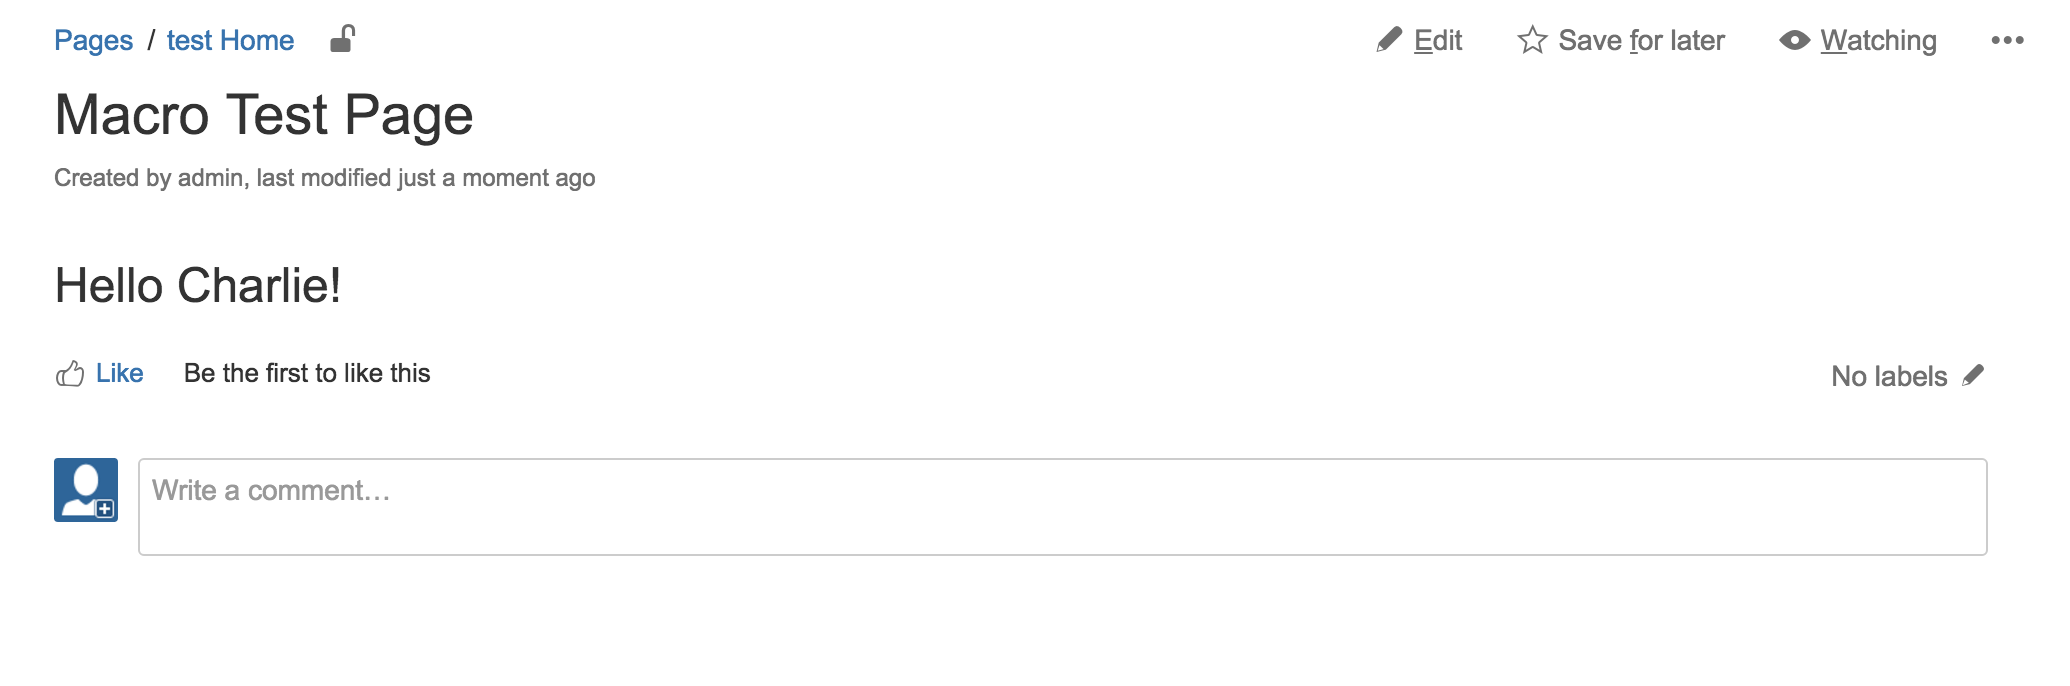Open the more actions ellipsis menu
Image resolution: width=2070 pixels, height=686 pixels.
pyautogui.click(x=2007, y=40)
